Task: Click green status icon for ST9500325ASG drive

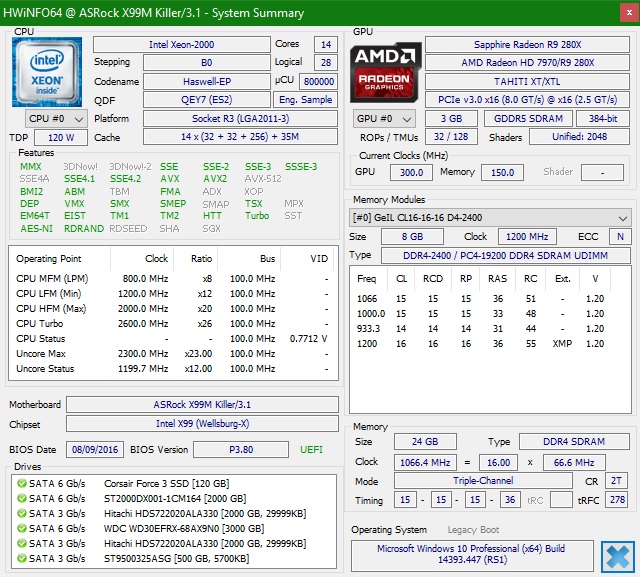Action: (21, 558)
